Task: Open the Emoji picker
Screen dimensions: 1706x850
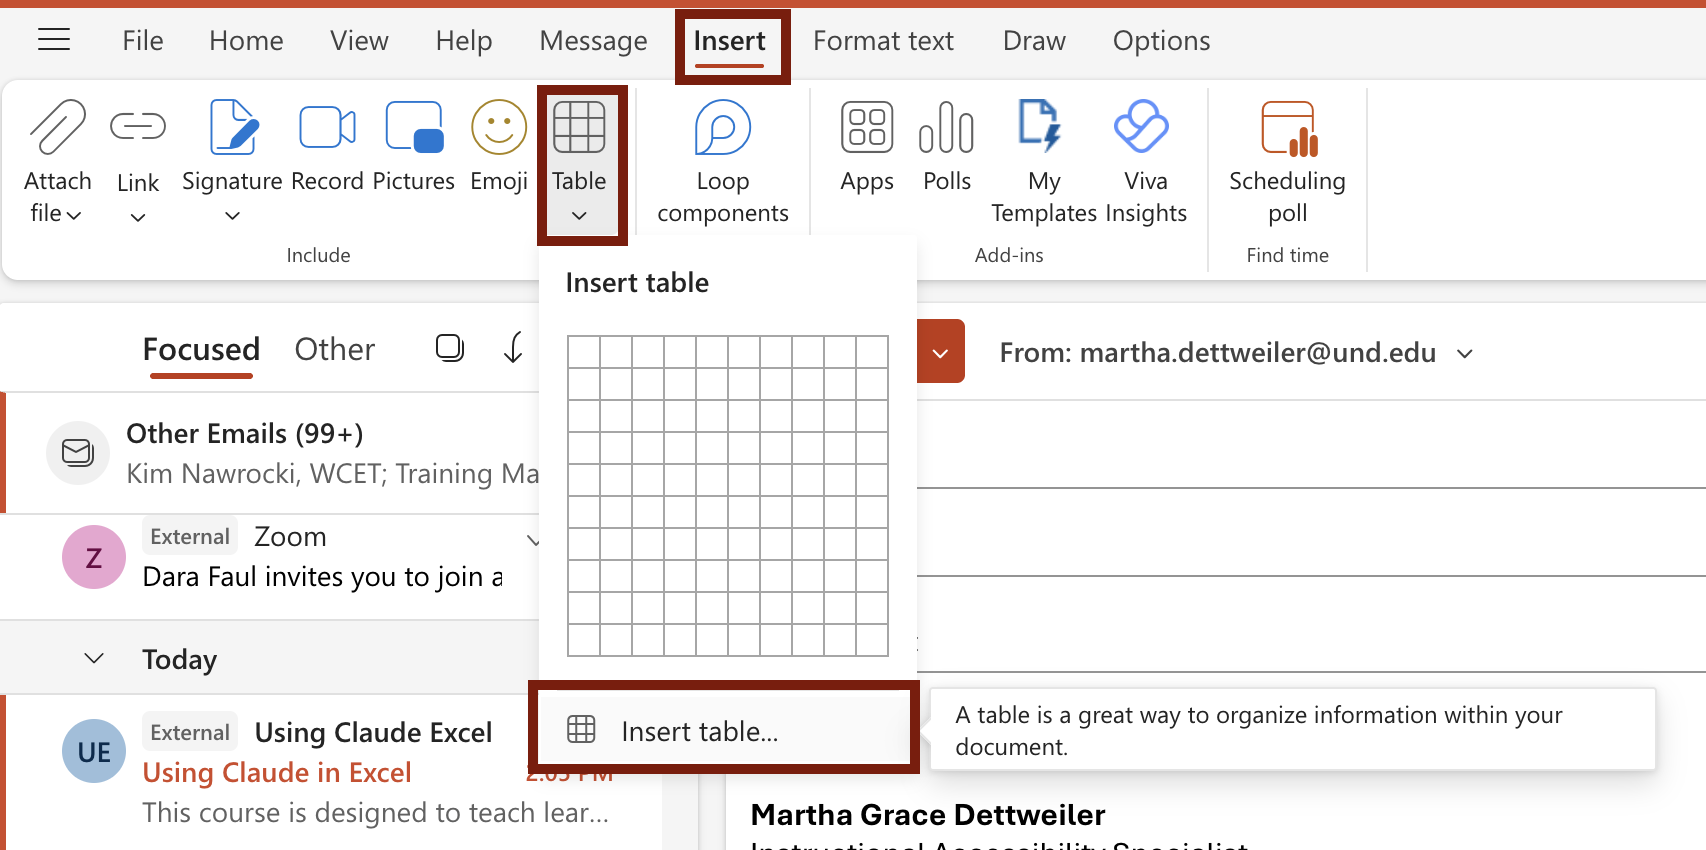Action: pos(499,127)
